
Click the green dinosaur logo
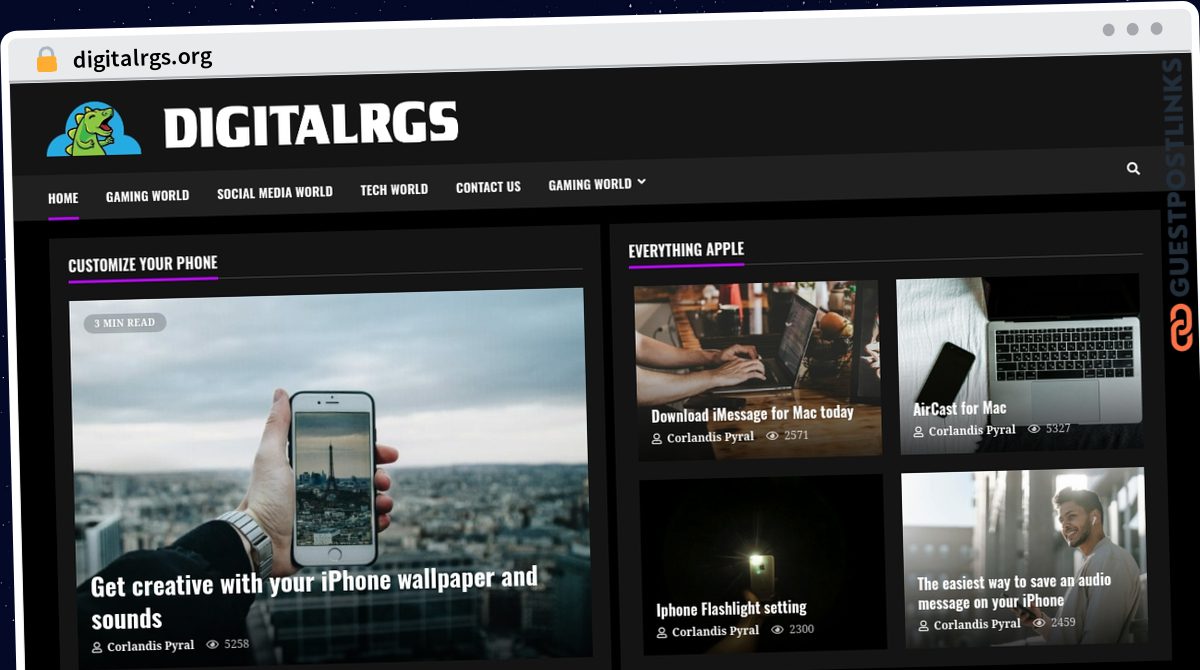pyautogui.click(x=94, y=129)
